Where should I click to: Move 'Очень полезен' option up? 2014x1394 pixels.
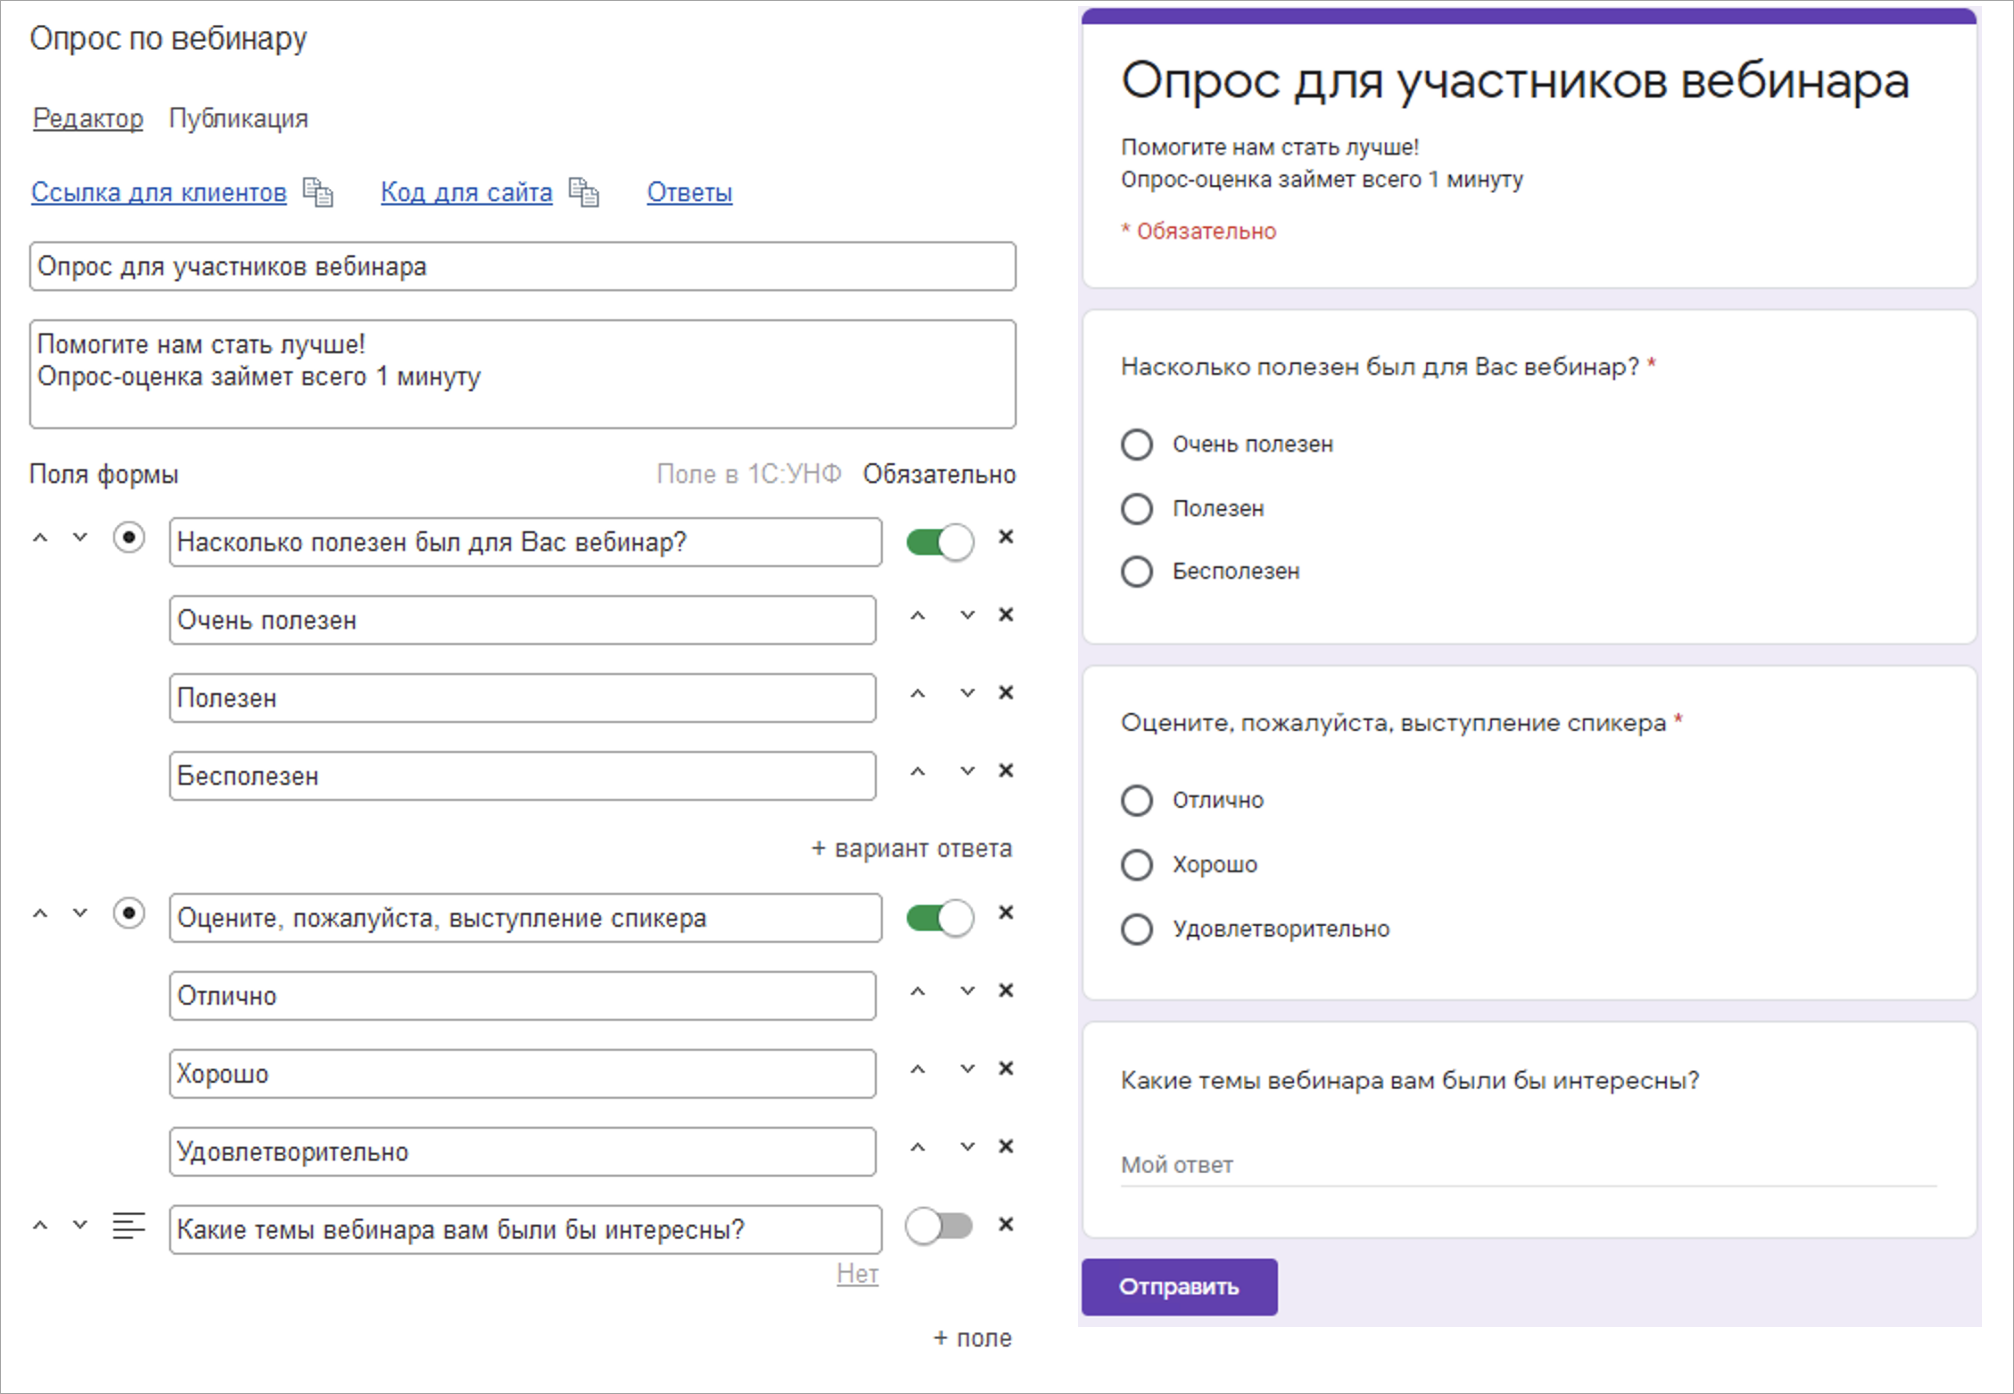(918, 616)
